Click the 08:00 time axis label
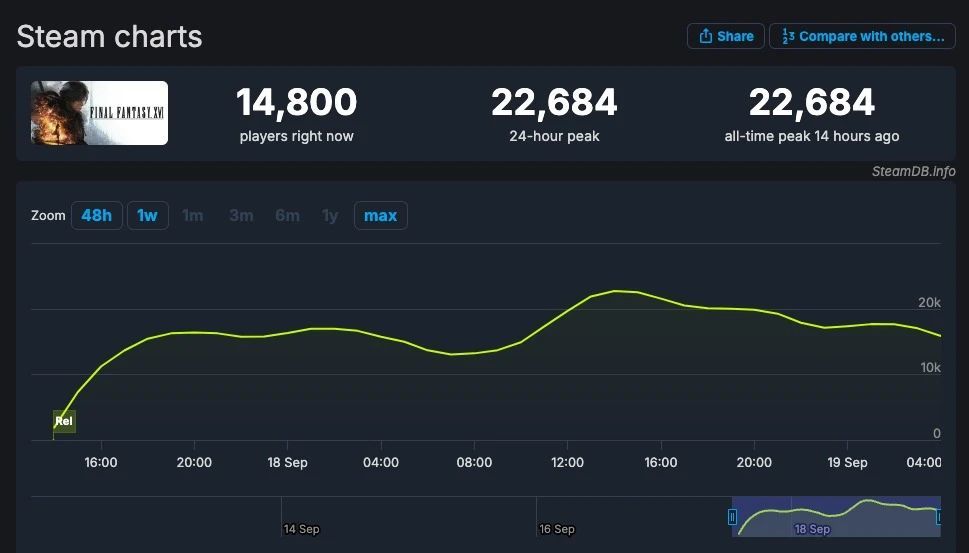Image resolution: width=969 pixels, height=553 pixels. pyautogui.click(x=474, y=463)
